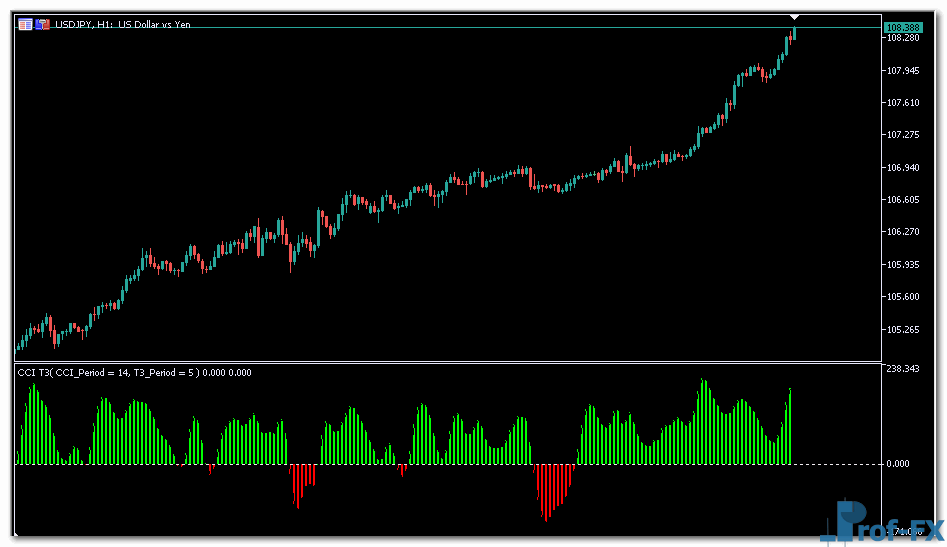Click the Depth of Market icon
The image size is (947, 547).
[43, 24]
